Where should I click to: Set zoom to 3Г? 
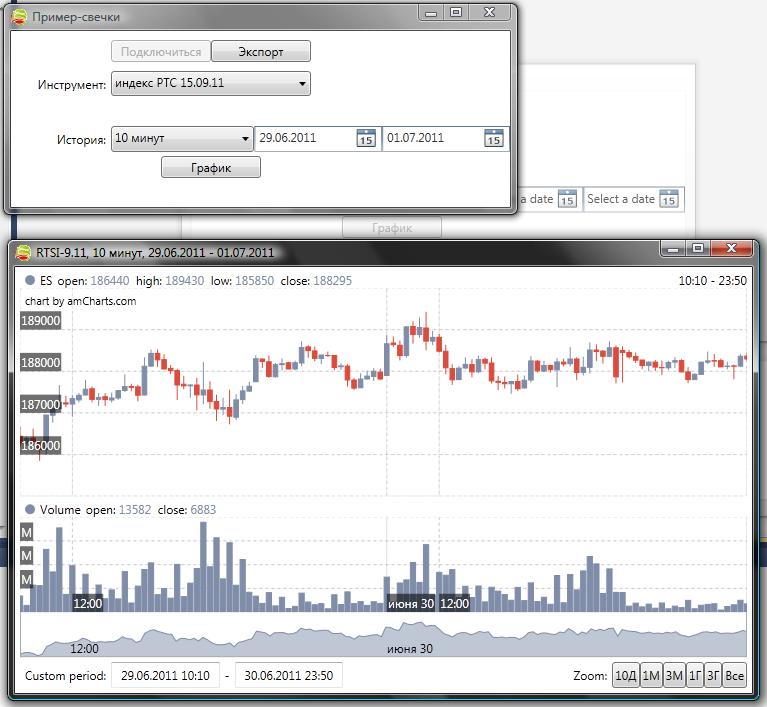click(713, 676)
